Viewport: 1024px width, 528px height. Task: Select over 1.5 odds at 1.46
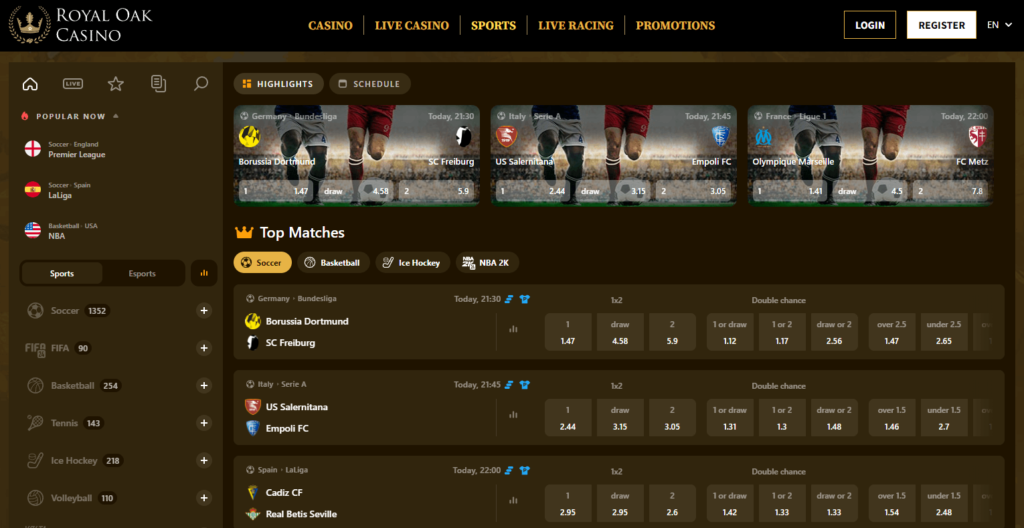pos(892,418)
